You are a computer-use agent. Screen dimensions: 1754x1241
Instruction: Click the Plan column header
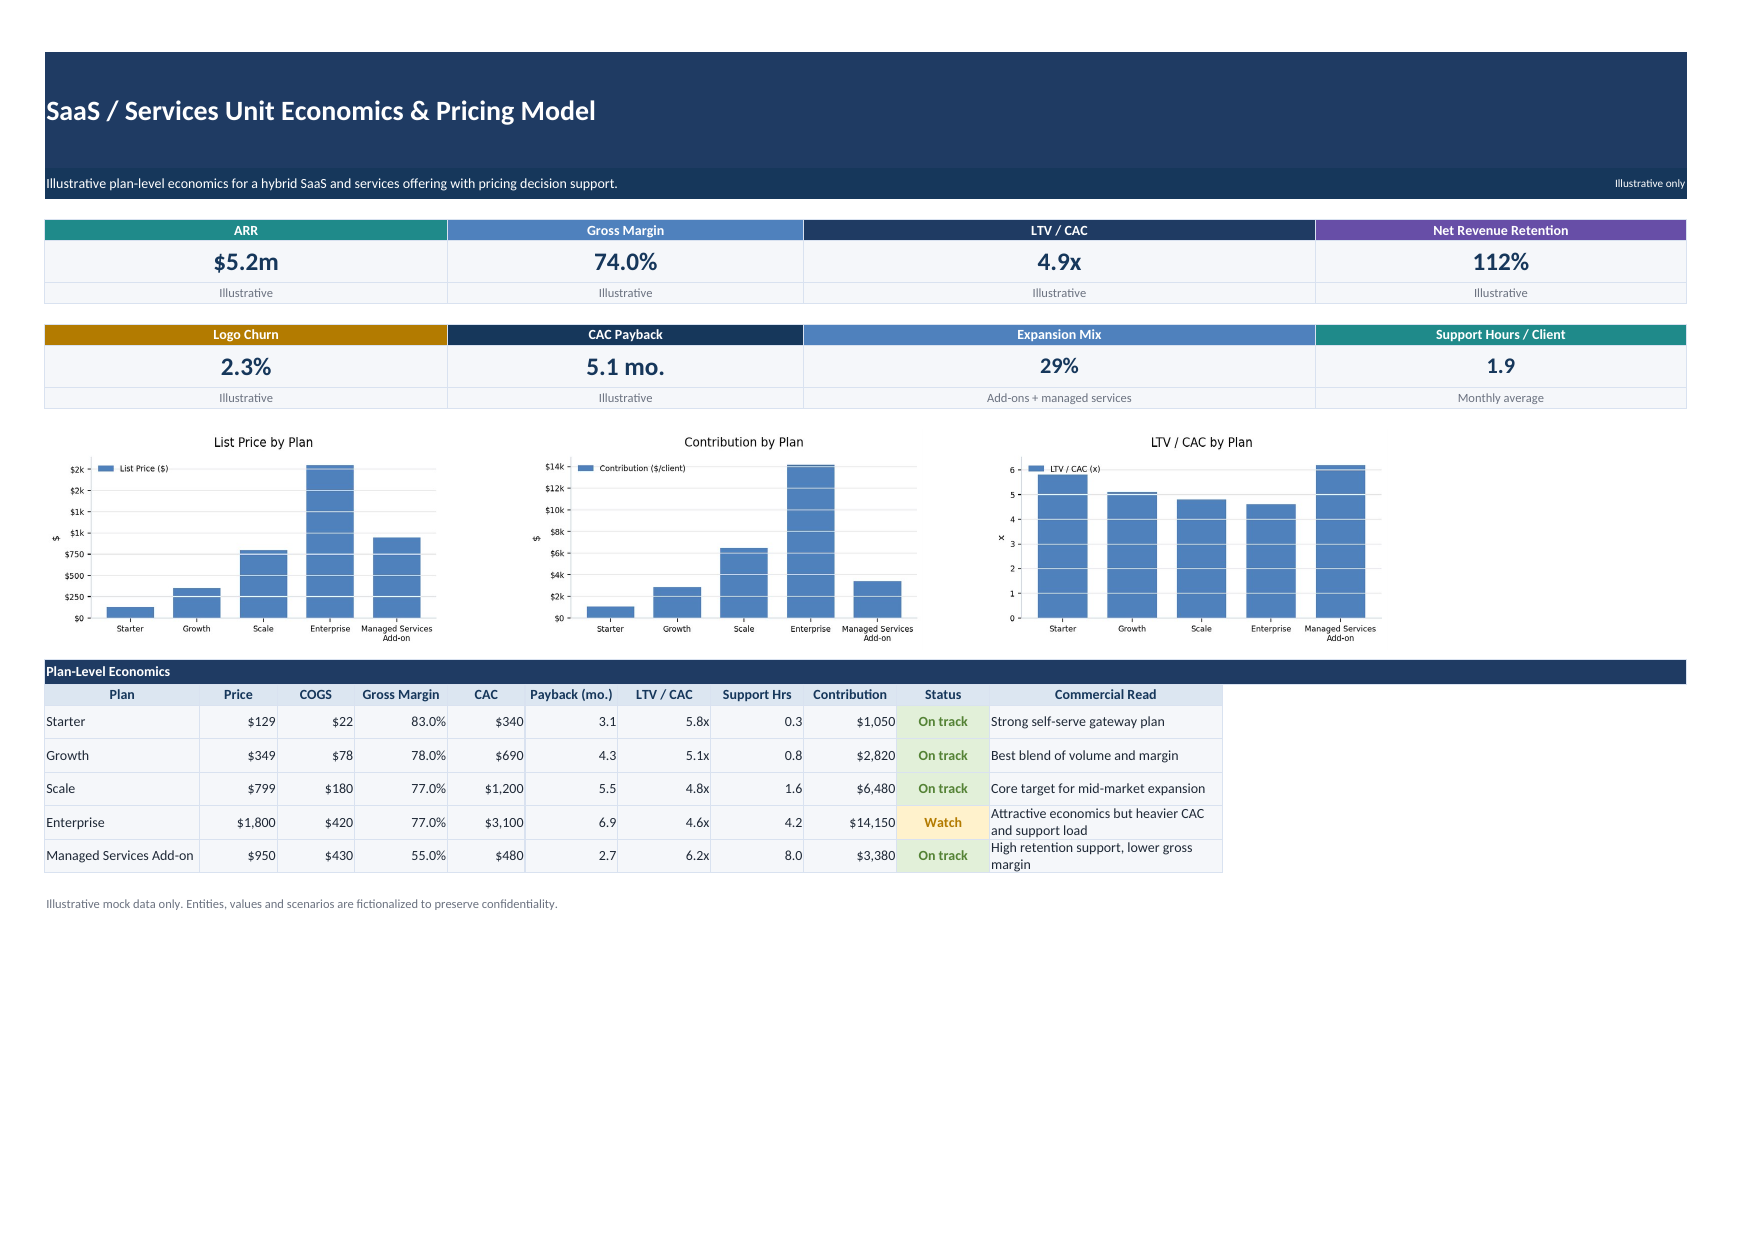(x=122, y=695)
